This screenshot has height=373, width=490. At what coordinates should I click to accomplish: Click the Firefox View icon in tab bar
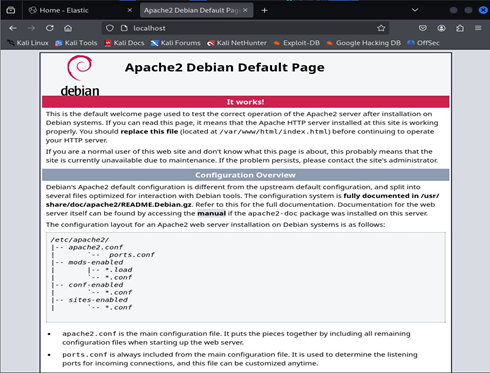click(11, 10)
